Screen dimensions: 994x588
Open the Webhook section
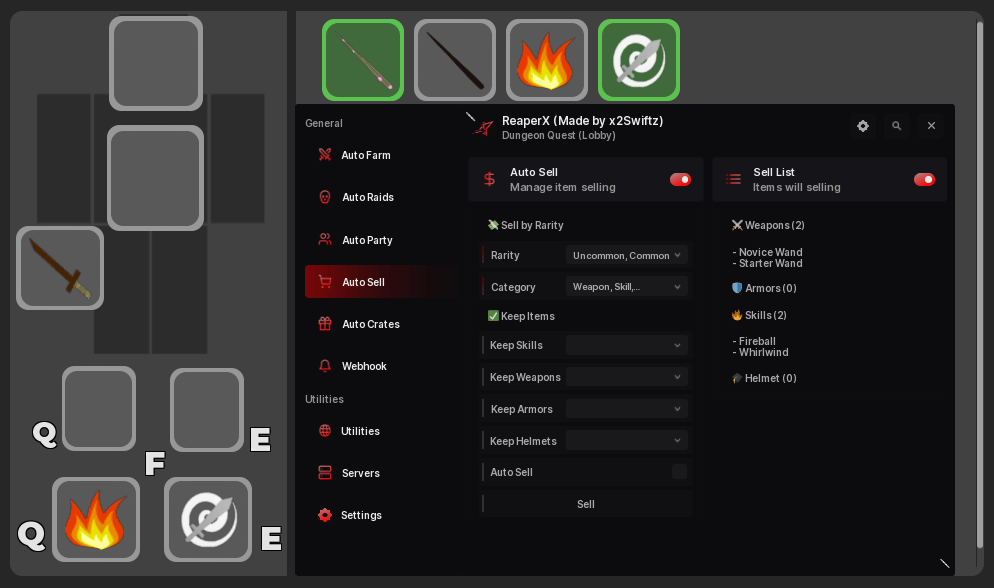tap(381, 366)
